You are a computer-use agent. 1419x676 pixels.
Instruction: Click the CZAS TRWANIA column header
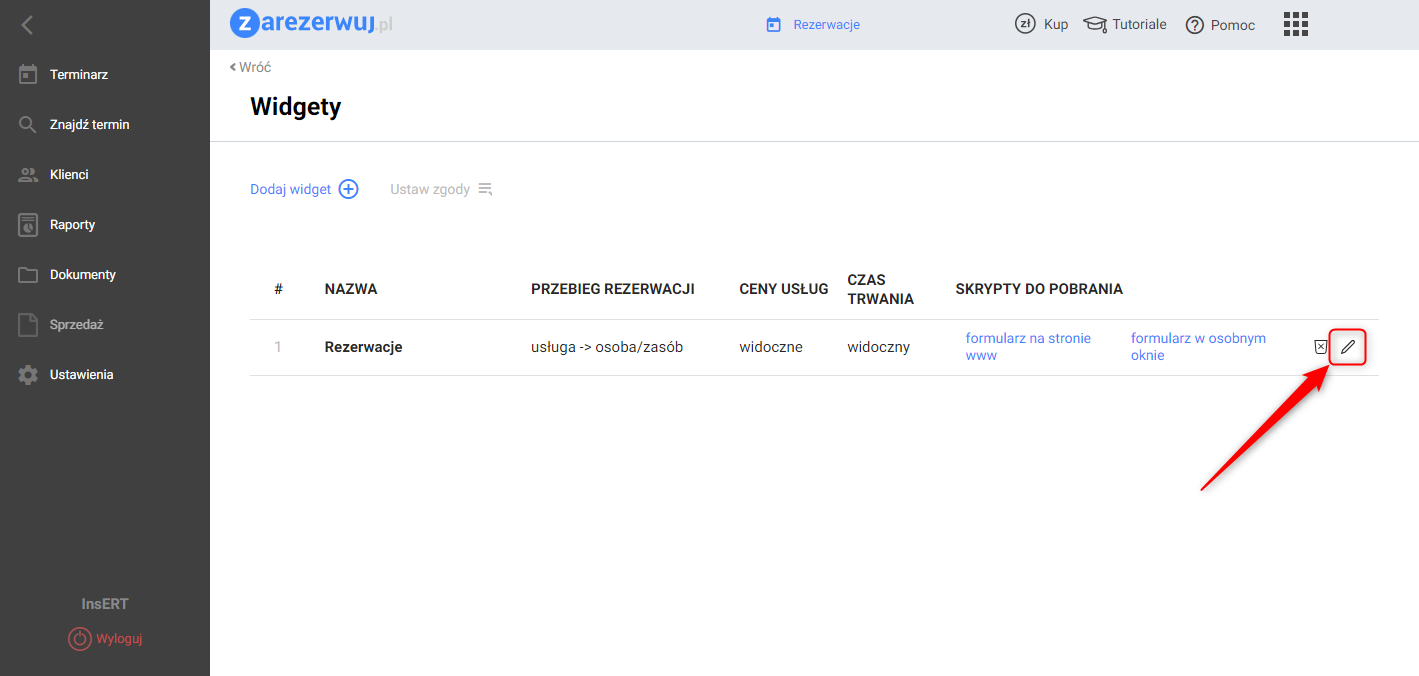pos(881,289)
